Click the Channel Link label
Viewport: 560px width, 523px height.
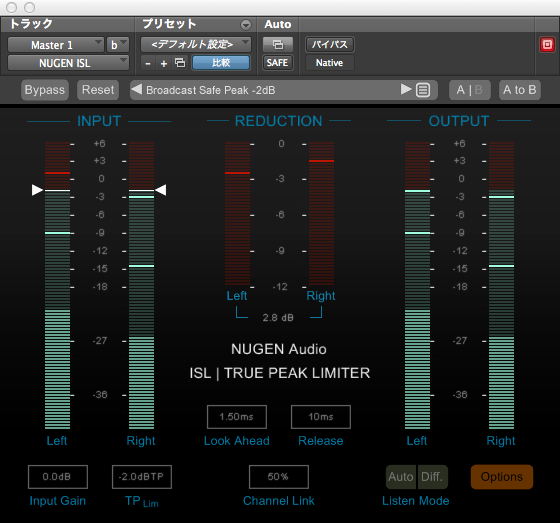click(x=279, y=501)
